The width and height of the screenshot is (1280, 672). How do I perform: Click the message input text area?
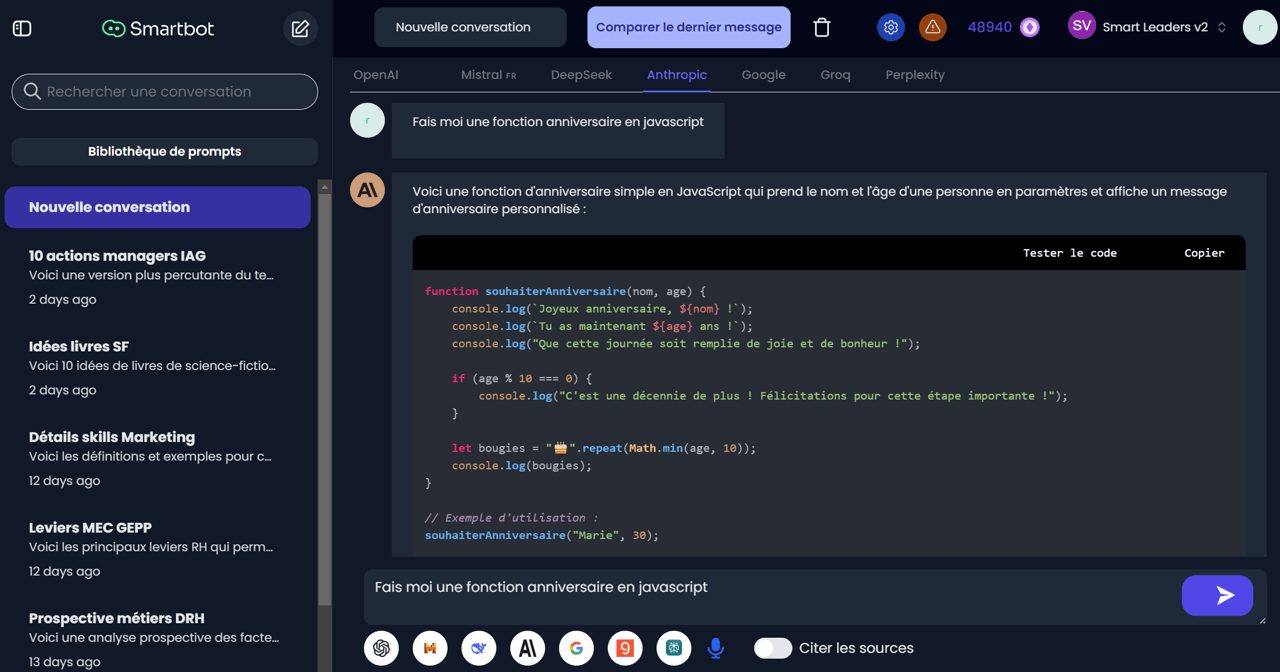[x=770, y=596]
